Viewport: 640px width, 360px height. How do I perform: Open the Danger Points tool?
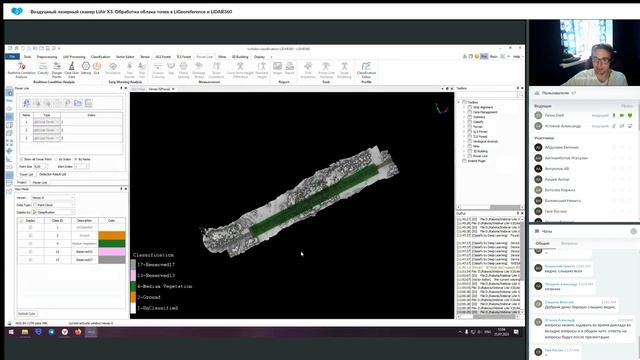[x=57, y=69]
